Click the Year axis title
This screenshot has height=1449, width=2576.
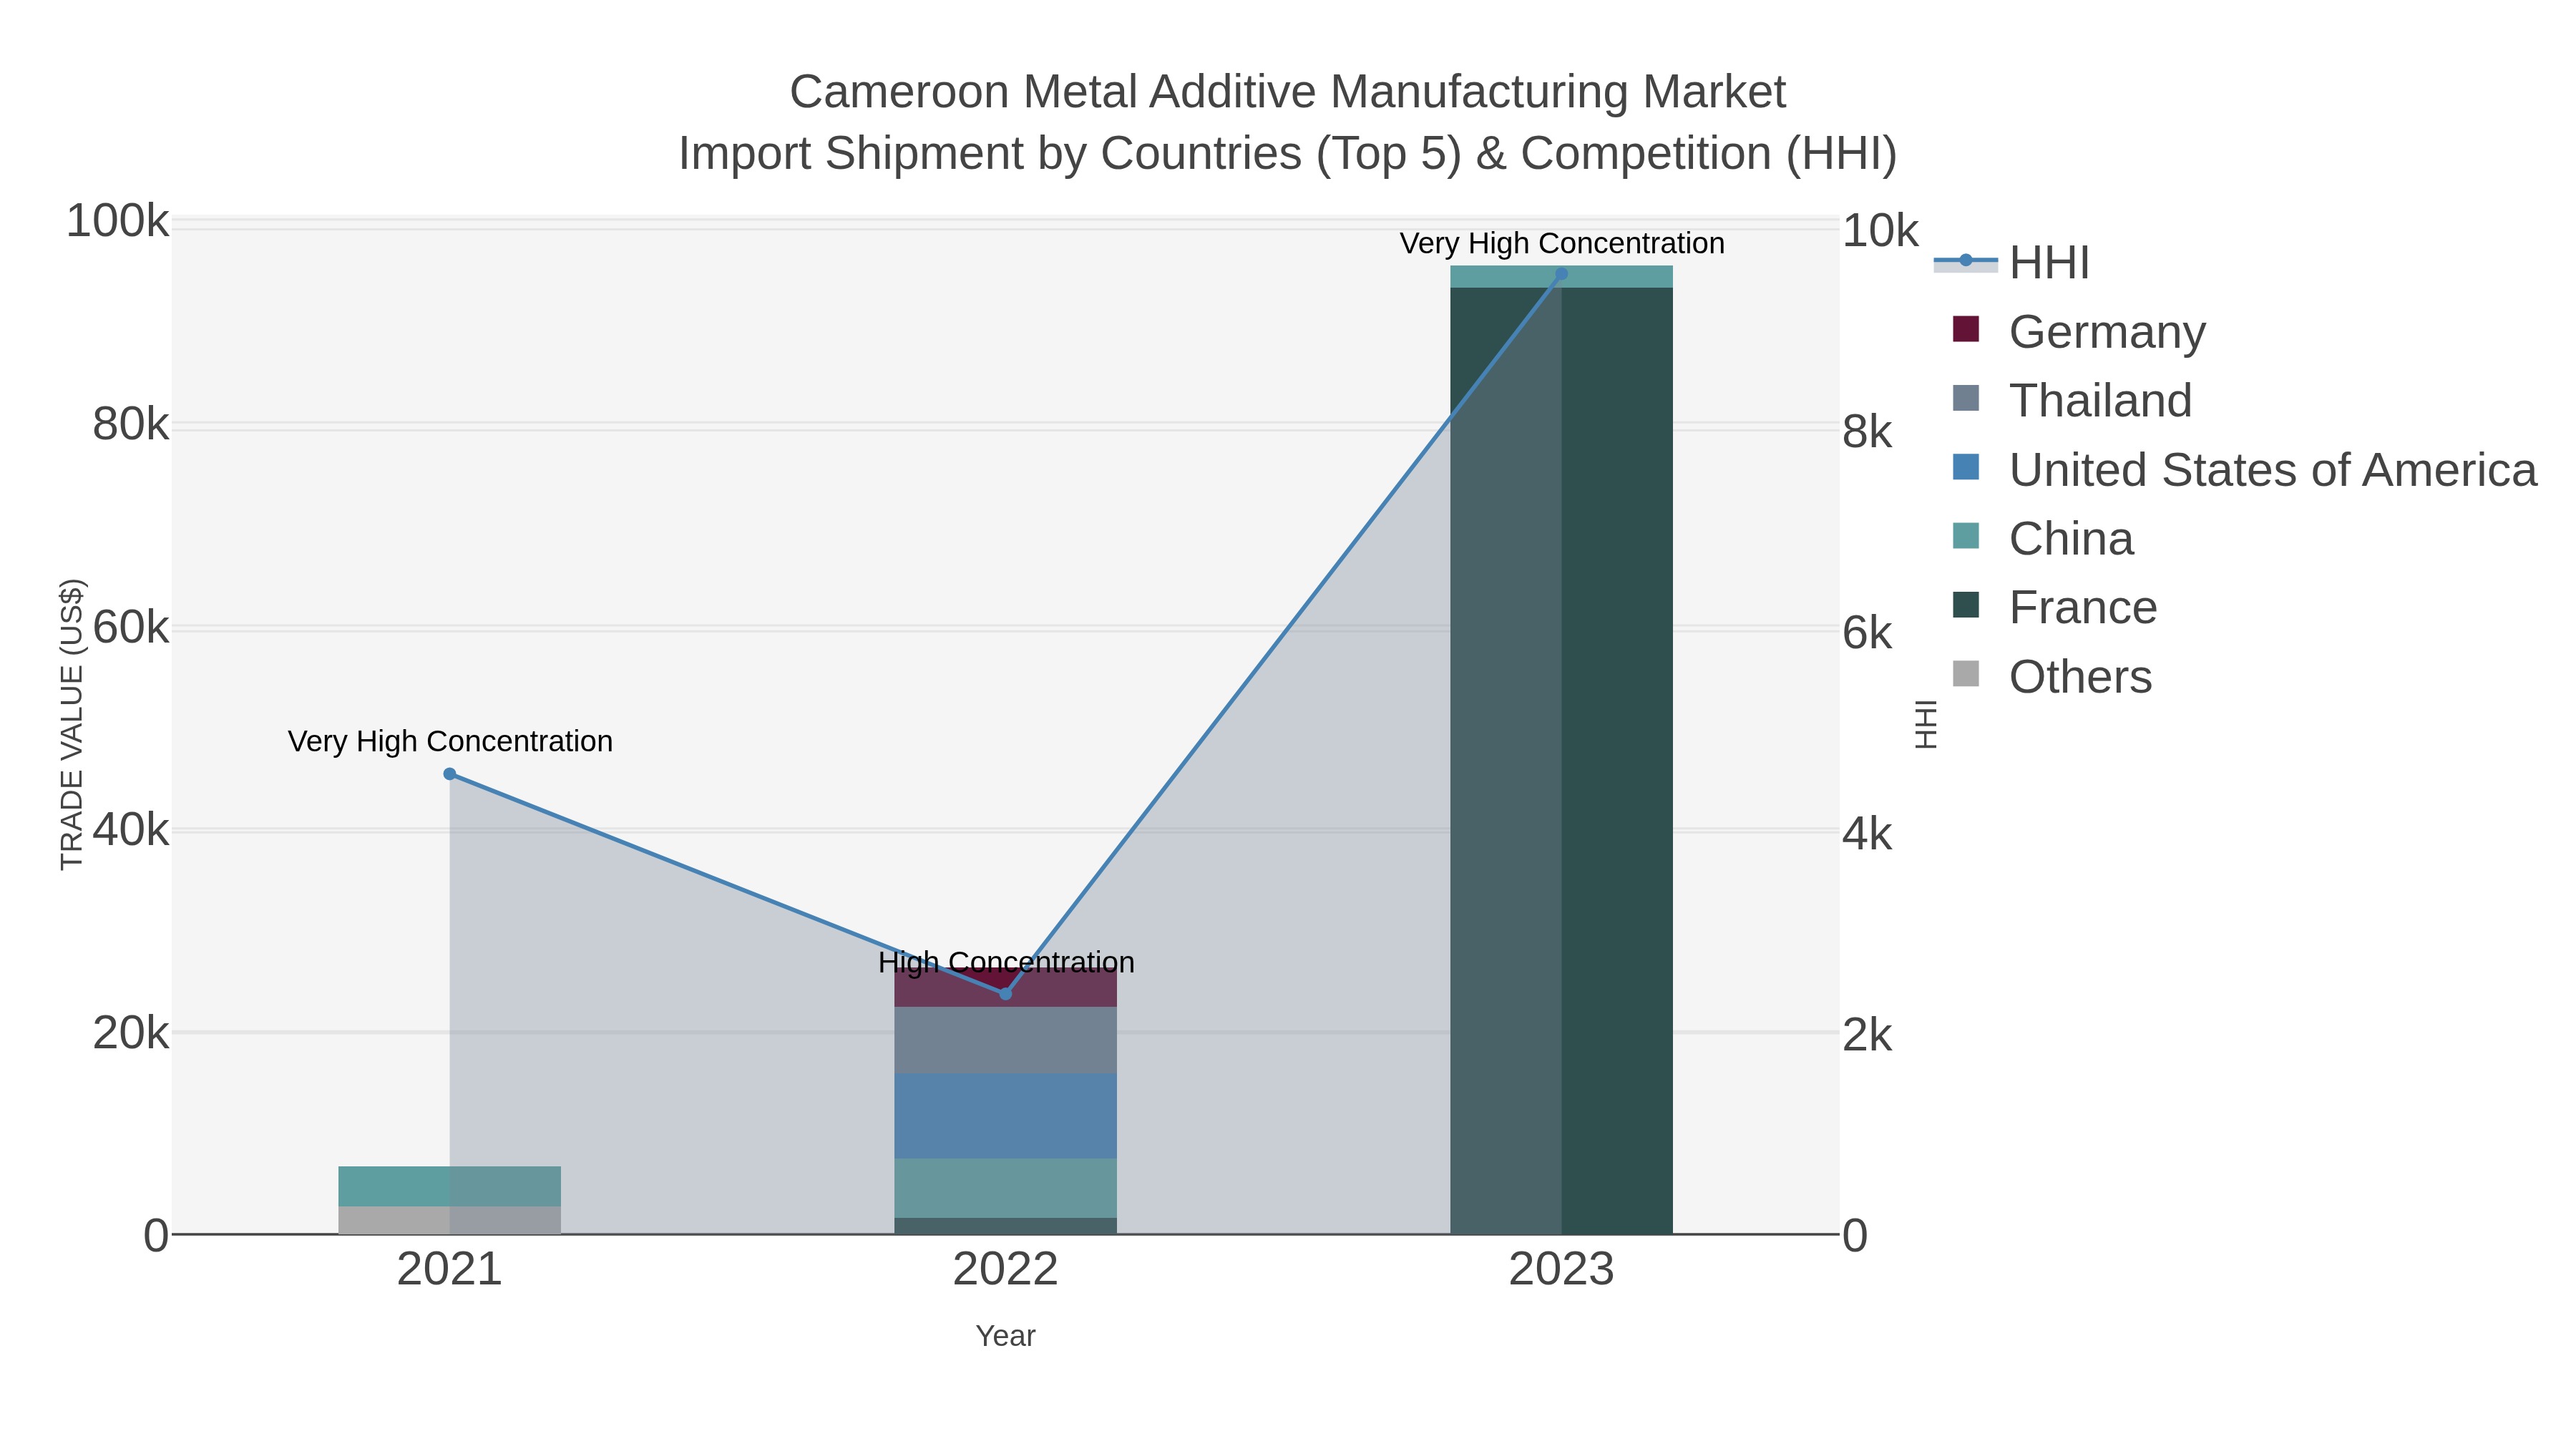point(1006,1336)
